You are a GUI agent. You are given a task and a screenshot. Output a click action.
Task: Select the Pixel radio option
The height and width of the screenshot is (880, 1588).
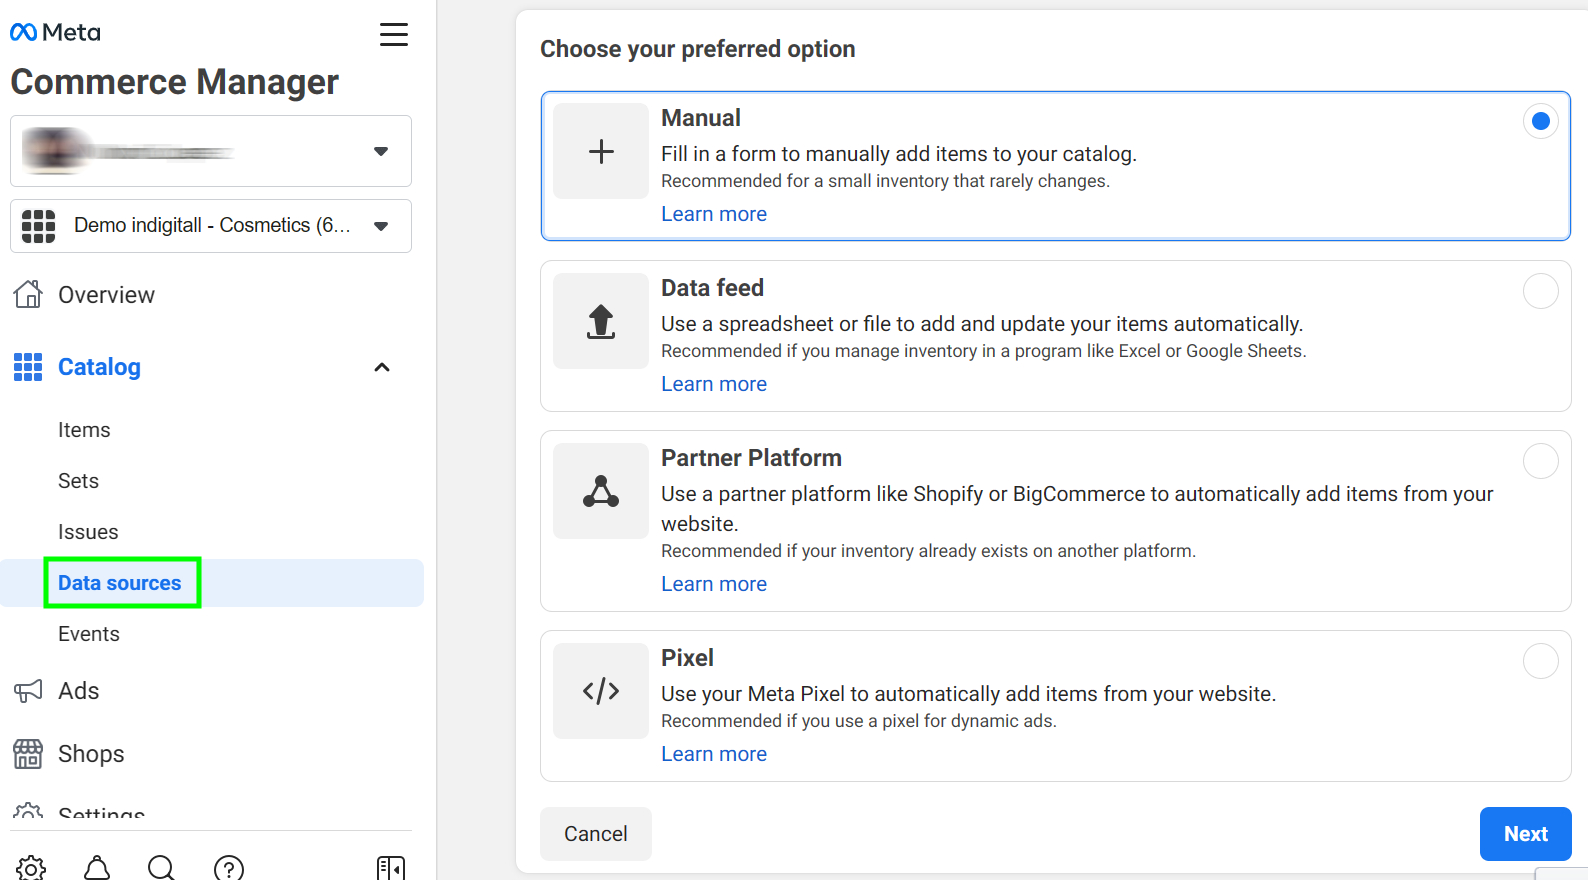1540,661
